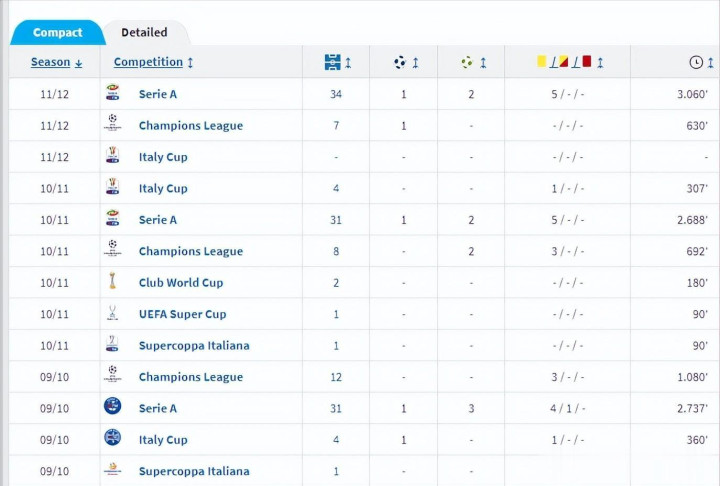Sort by minutes played clock icon
720x486 pixels.
click(x=696, y=62)
